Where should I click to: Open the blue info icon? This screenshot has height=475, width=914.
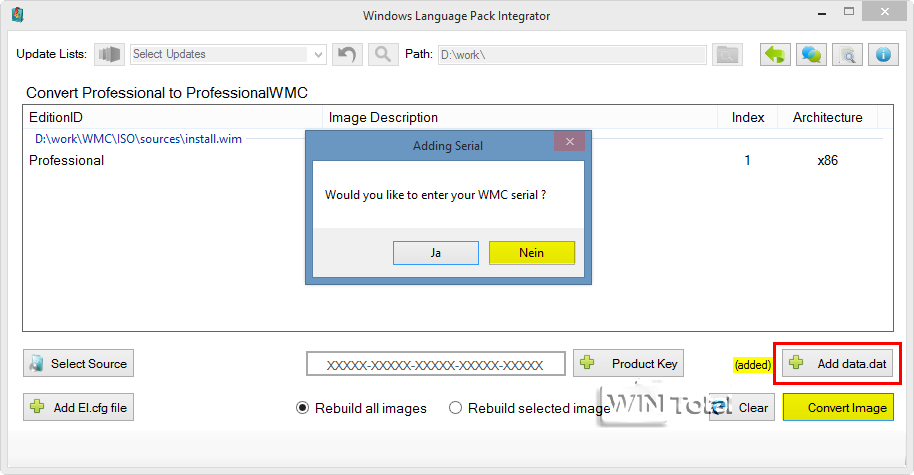click(x=883, y=55)
